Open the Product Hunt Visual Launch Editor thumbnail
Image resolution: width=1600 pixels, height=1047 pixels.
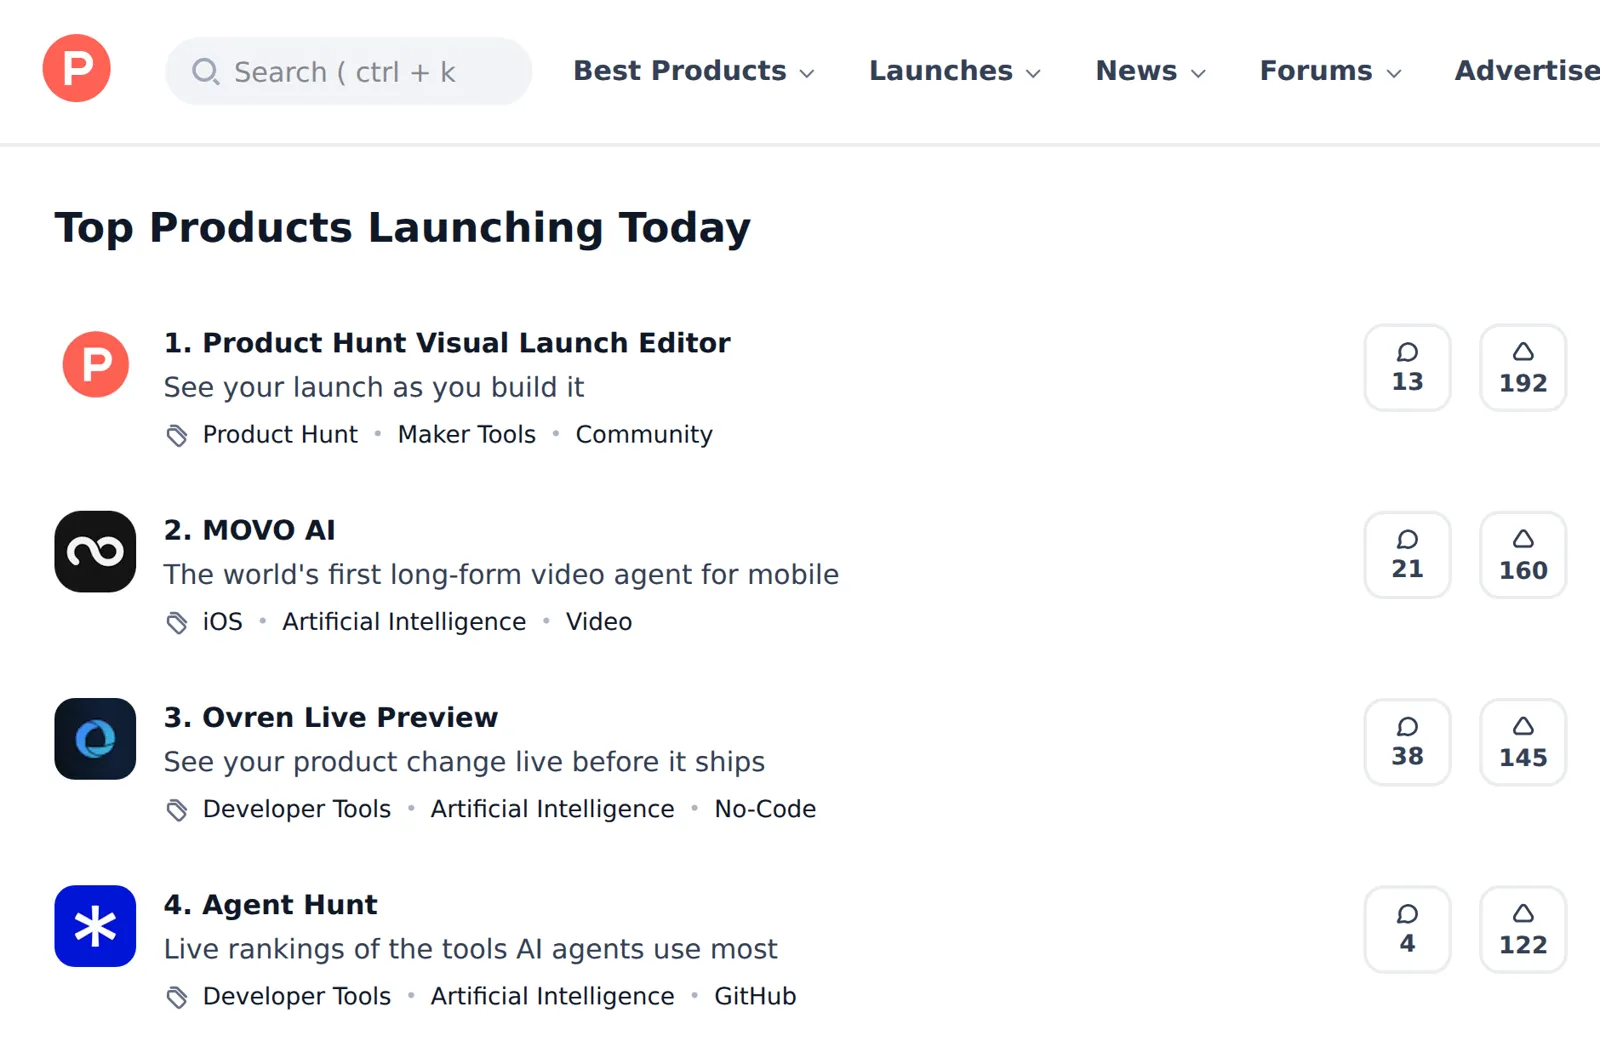click(95, 364)
